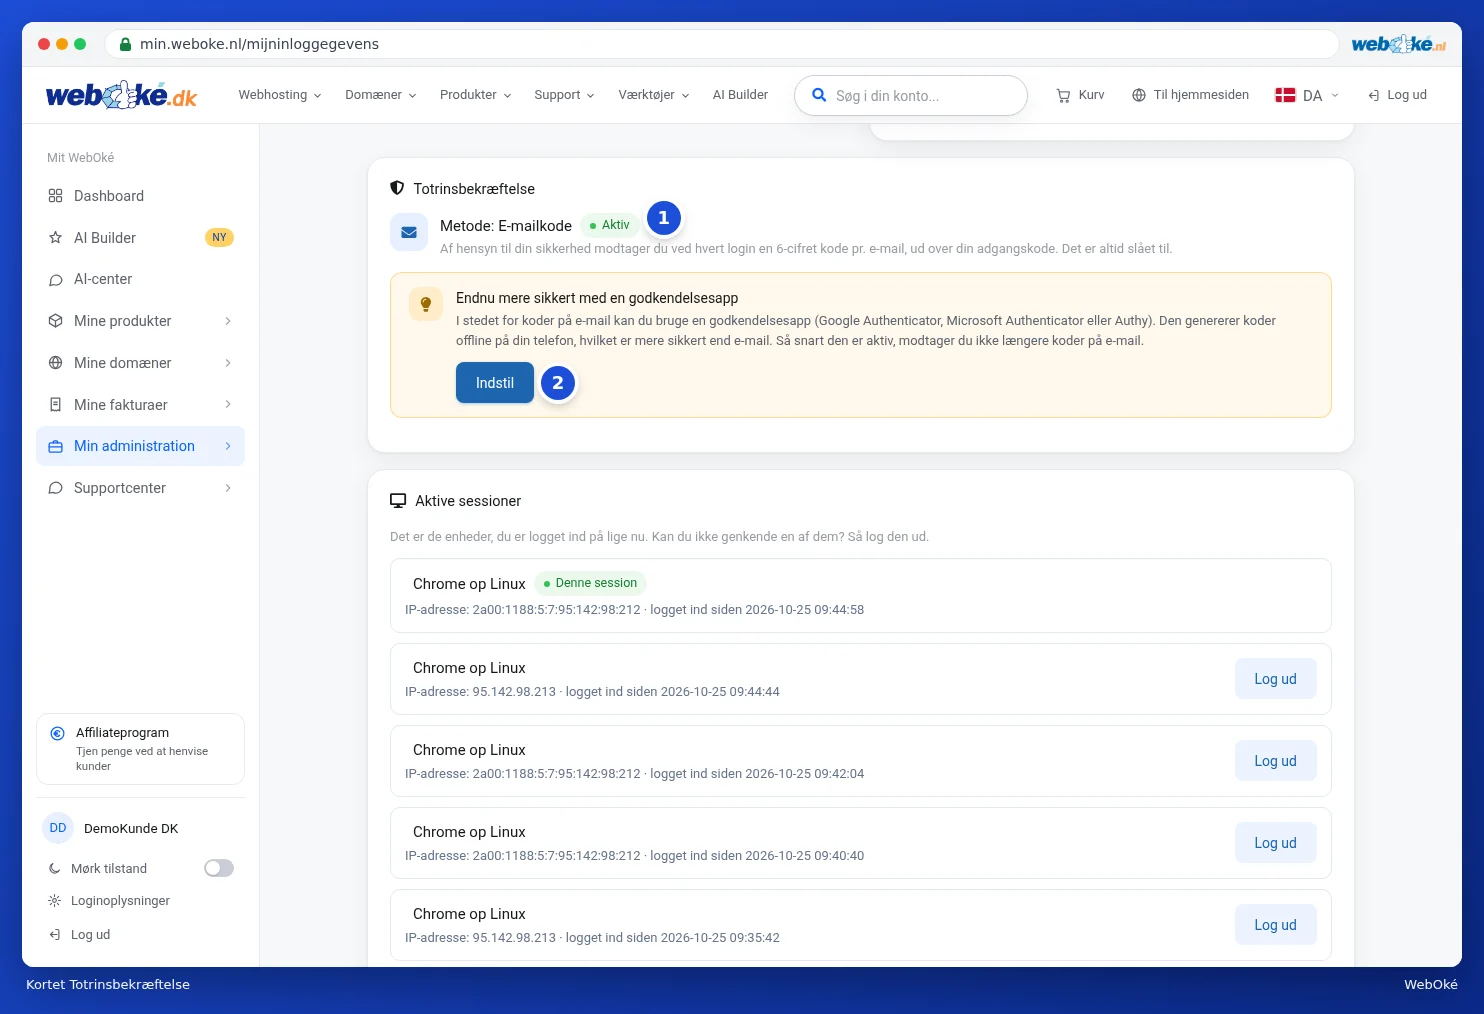Open the Webhosting dropdown menu
The image size is (1484, 1014).
(x=280, y=95)
